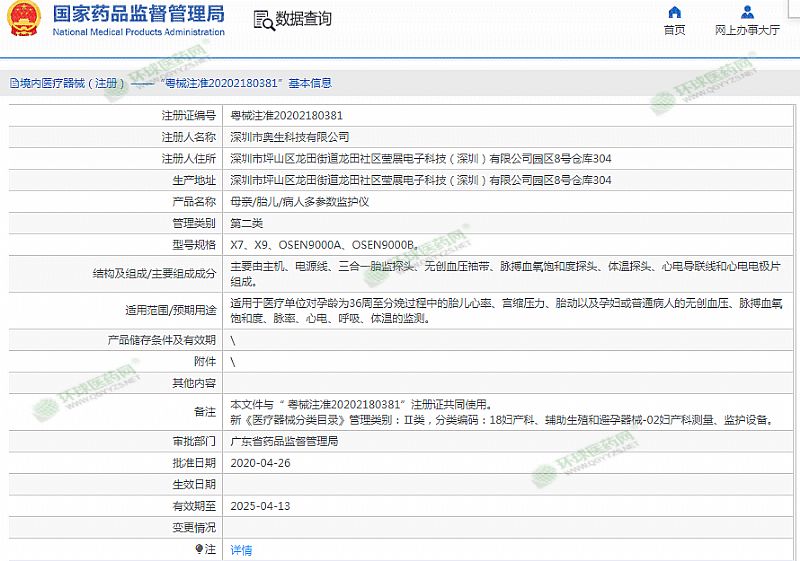Click the 国家药品监督管理局 site title

pos(138,14)
